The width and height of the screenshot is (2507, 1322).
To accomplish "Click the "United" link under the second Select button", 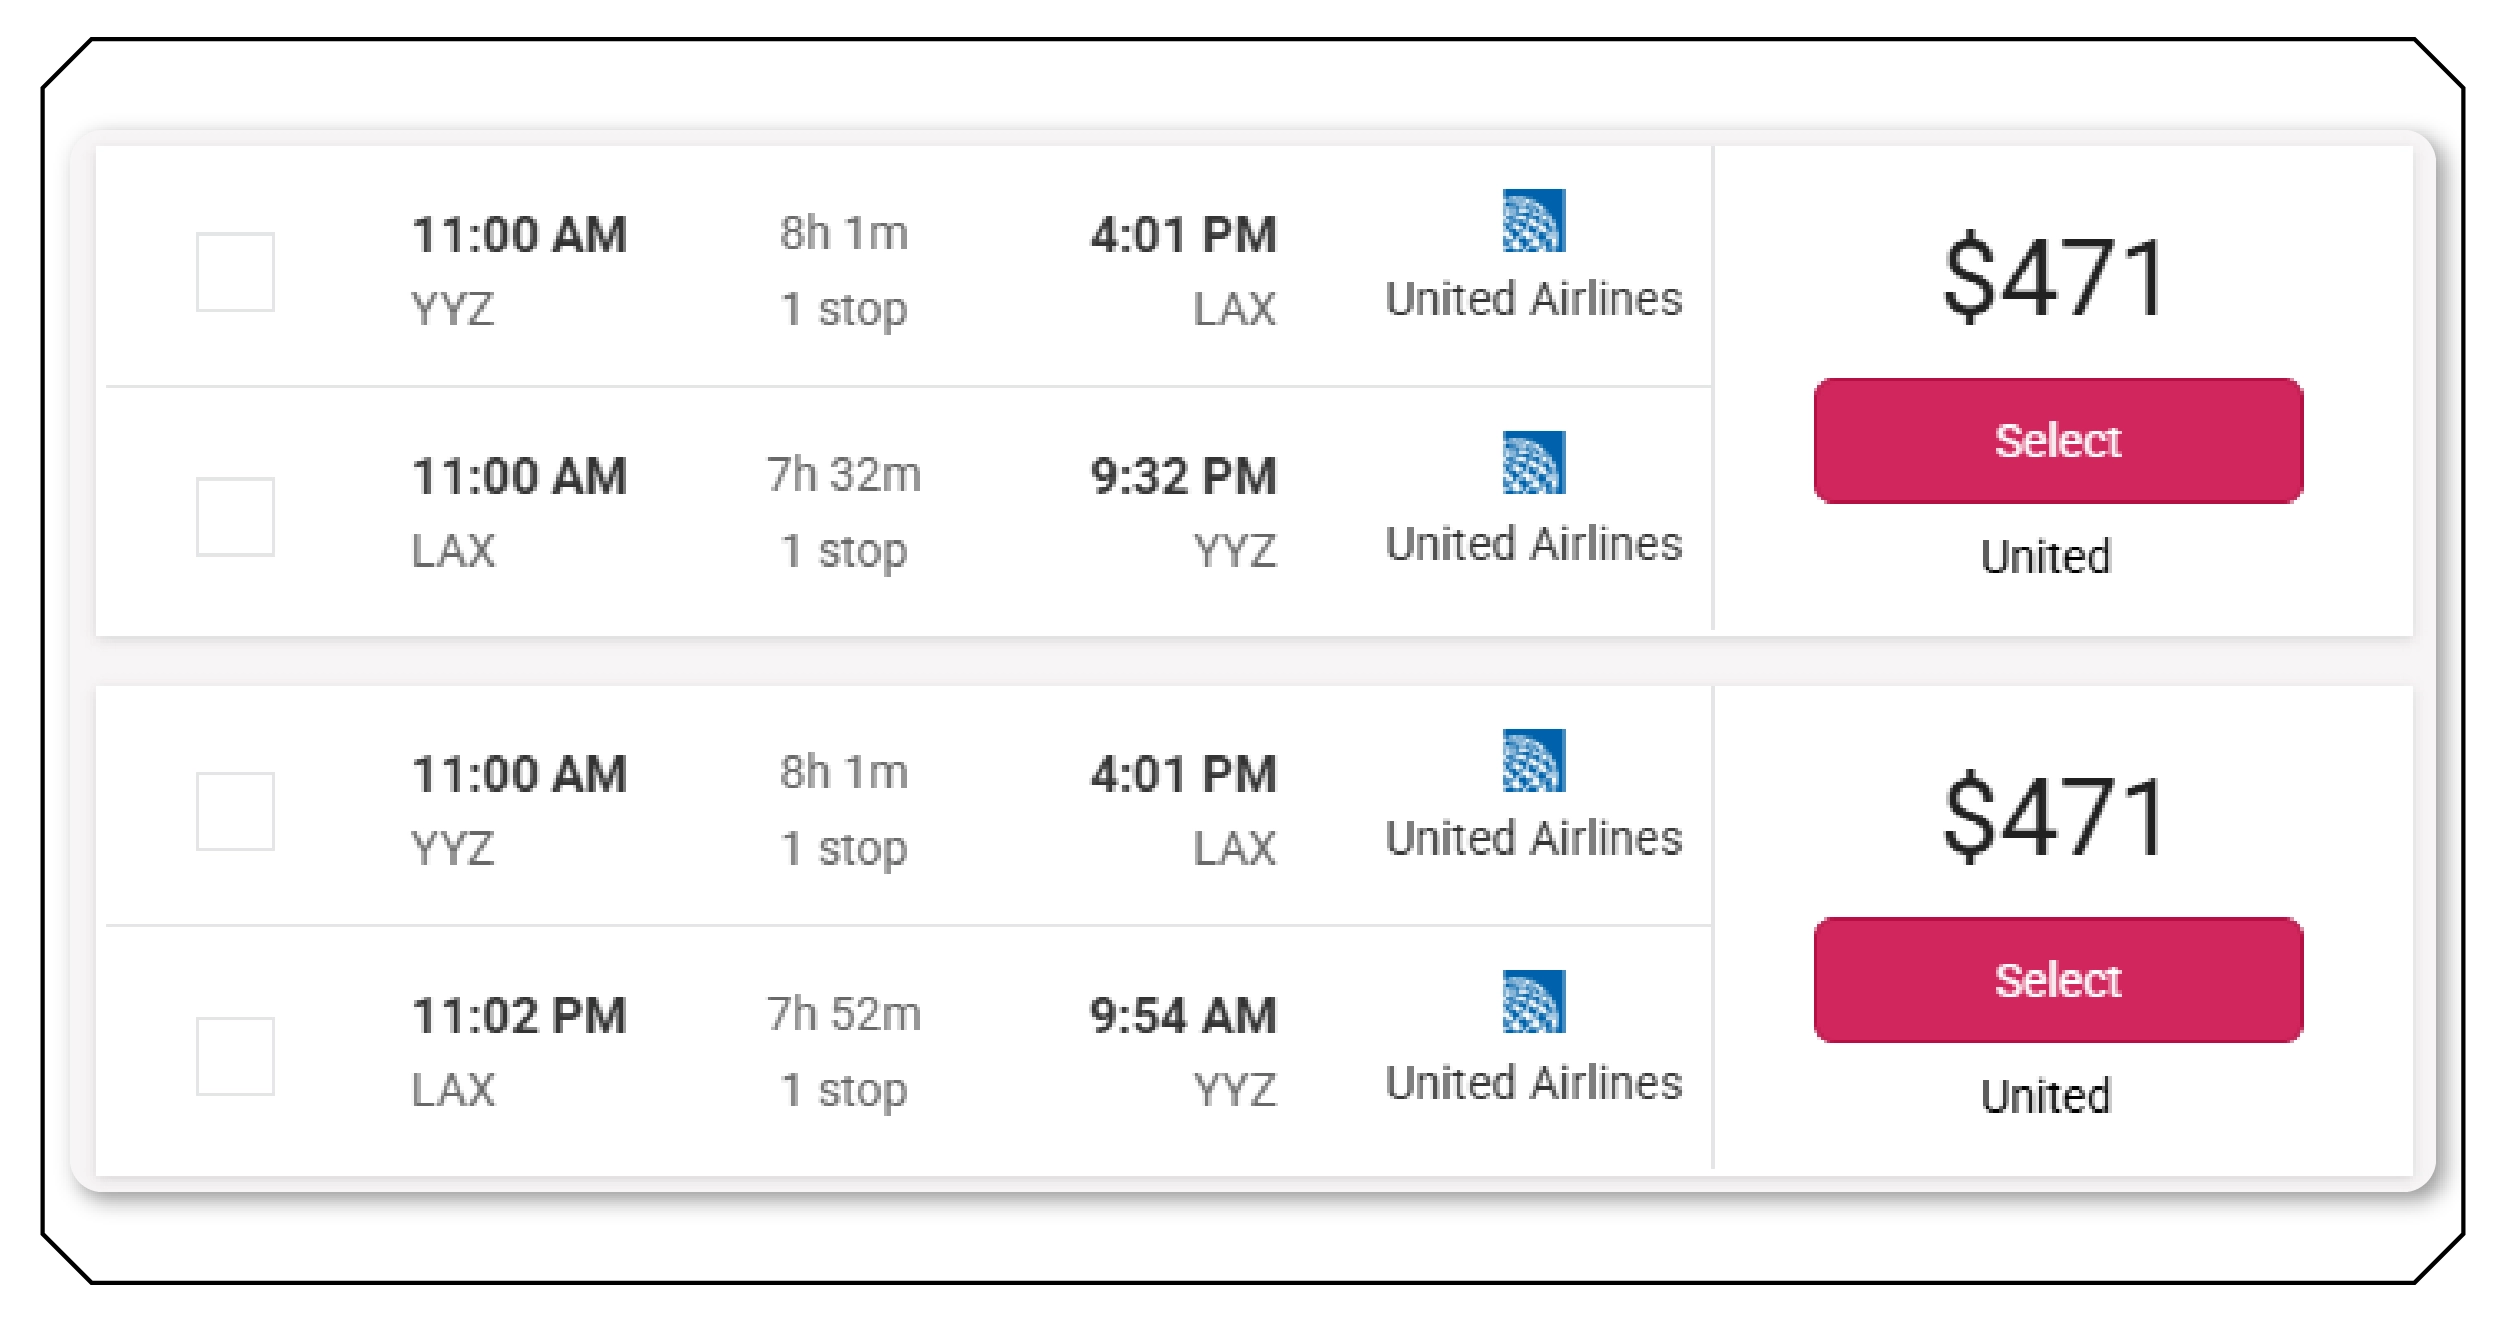I will click(2046, 1096).
